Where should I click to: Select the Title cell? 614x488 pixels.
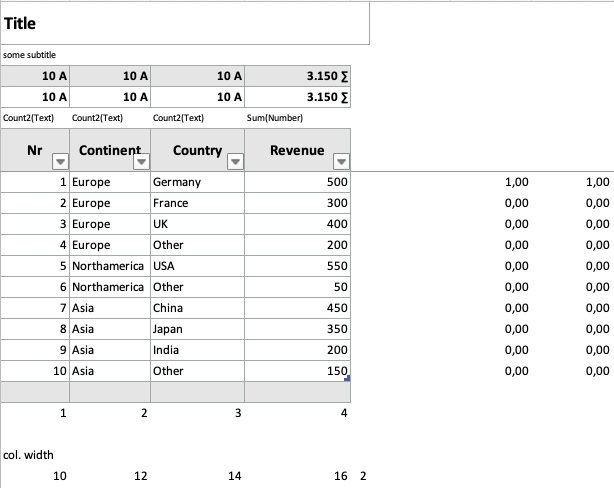click(x=185, y=23)
